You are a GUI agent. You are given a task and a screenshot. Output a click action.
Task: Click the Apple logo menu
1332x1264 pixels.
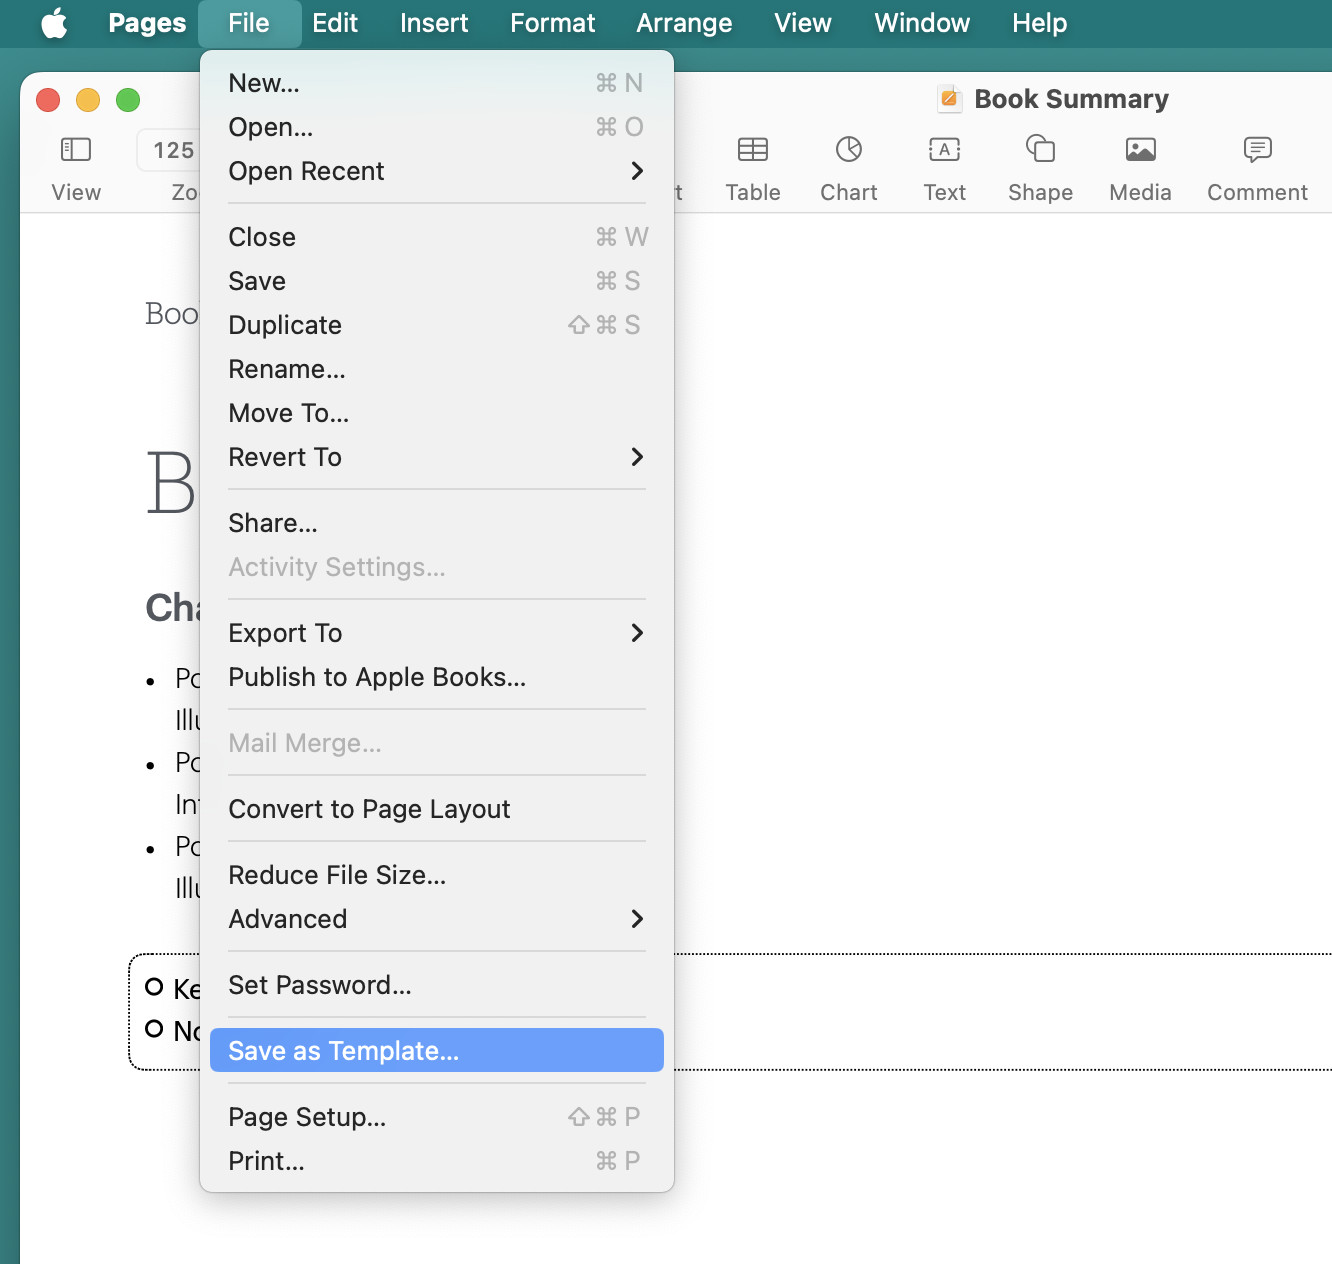click(54, 22)
